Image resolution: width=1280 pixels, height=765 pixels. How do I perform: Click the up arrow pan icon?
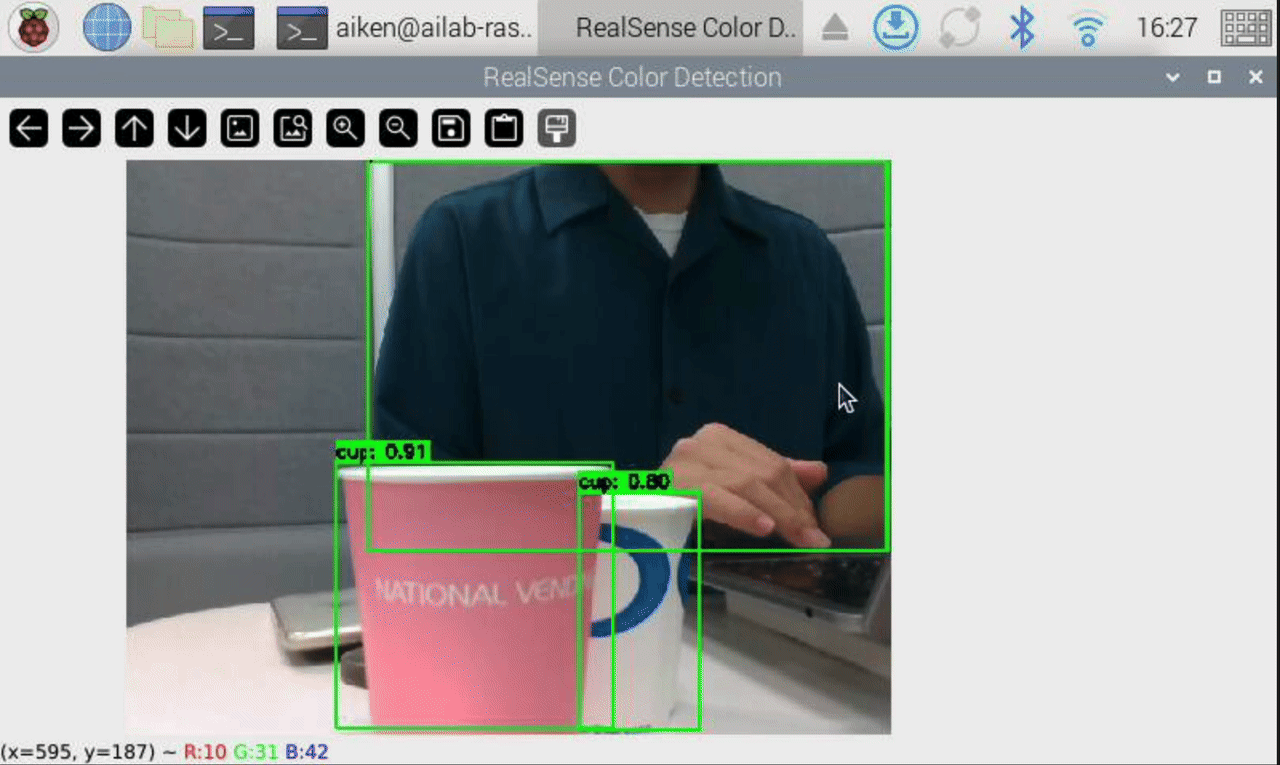coord(135,128)
